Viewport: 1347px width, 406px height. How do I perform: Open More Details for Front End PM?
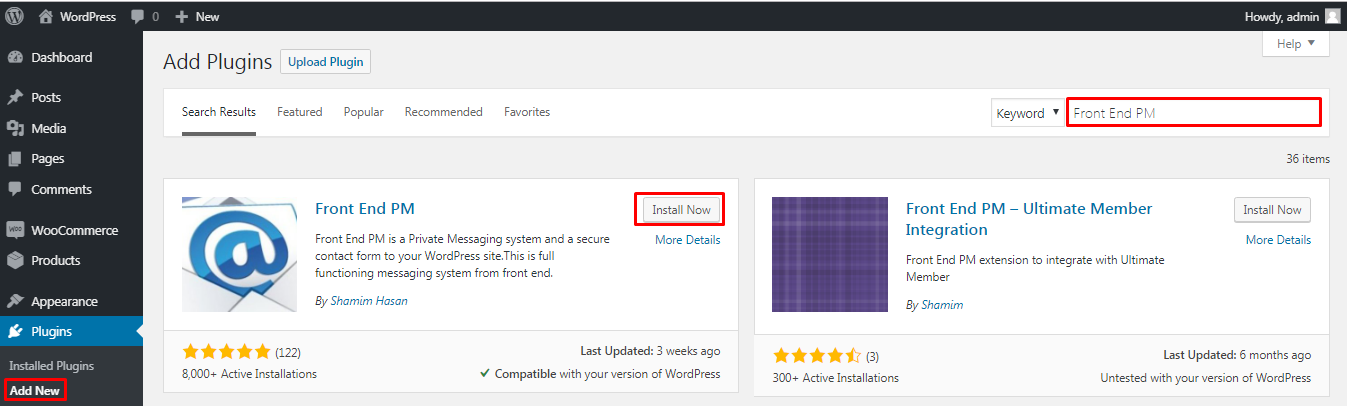(688, 240)
